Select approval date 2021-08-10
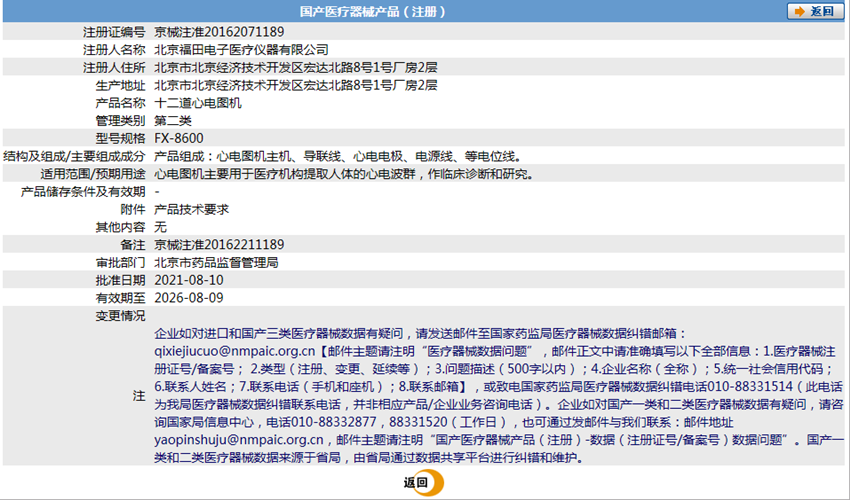Image resolution: width=850 pixels, height=500 pixels. pos(189,280)
